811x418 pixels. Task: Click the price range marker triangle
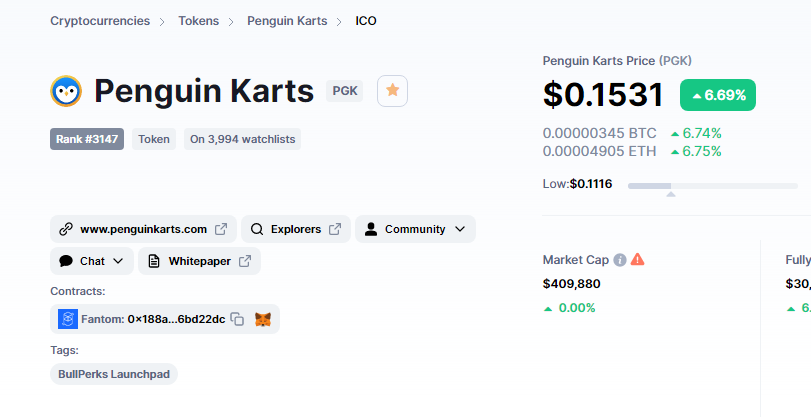point(671,194)
